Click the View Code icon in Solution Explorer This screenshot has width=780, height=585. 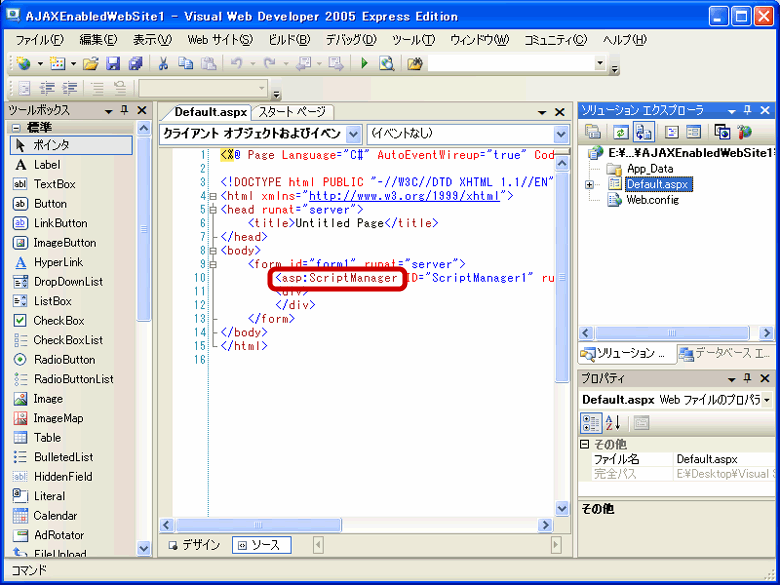[672, 132]
